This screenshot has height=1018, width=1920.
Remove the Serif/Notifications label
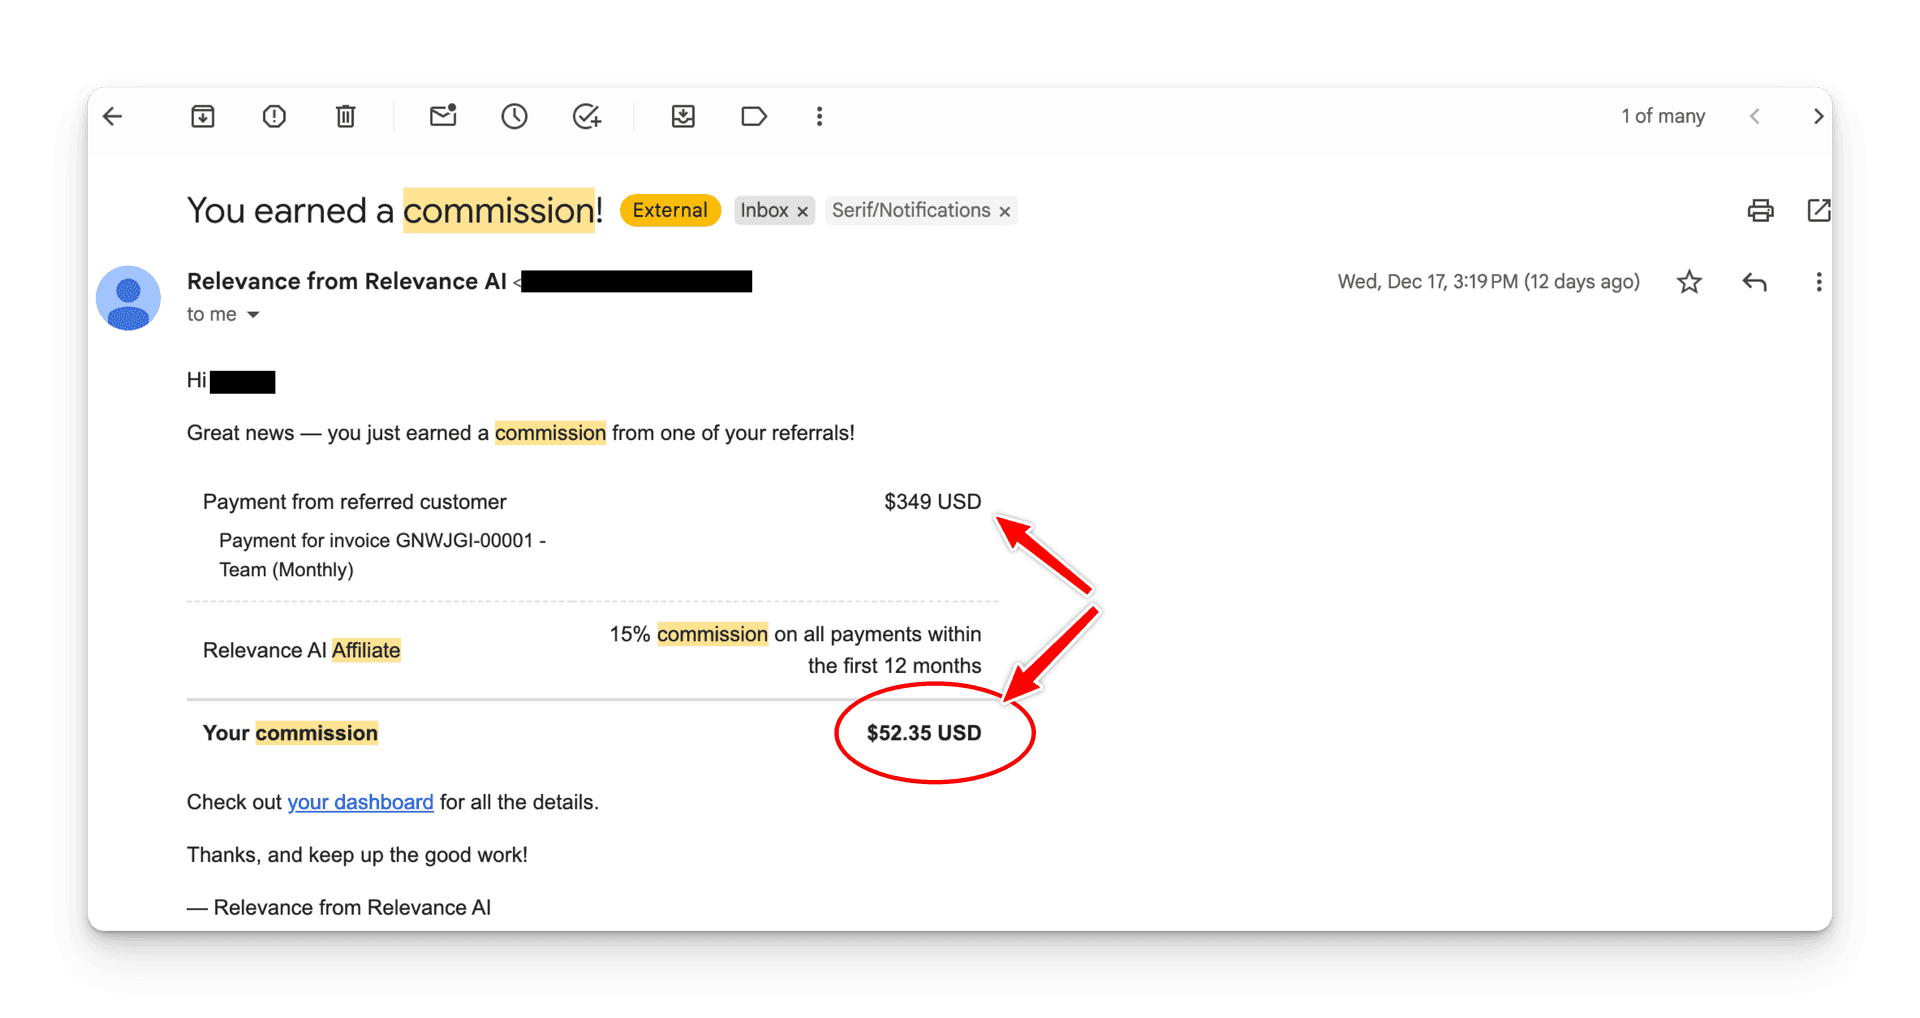[1005, 210]
